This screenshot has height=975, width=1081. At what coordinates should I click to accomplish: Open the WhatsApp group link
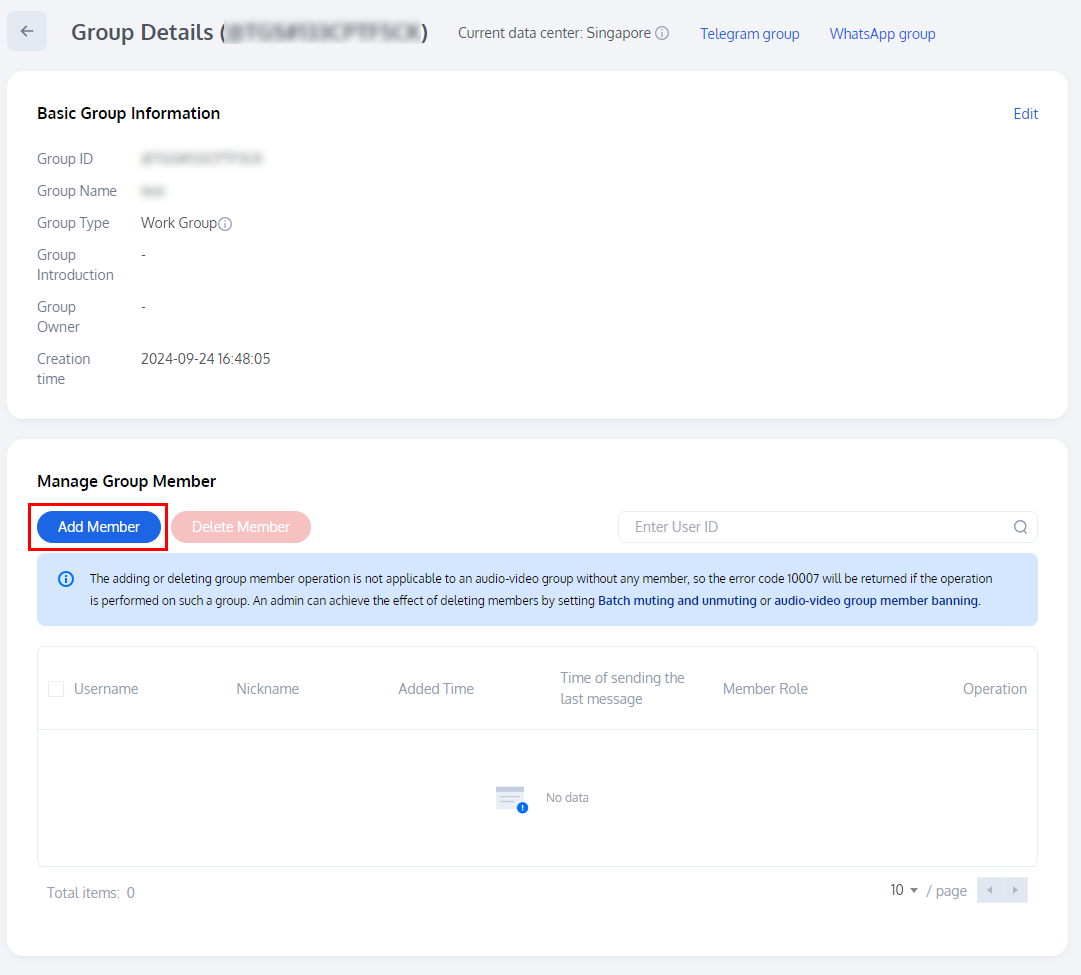click(882, 34)
